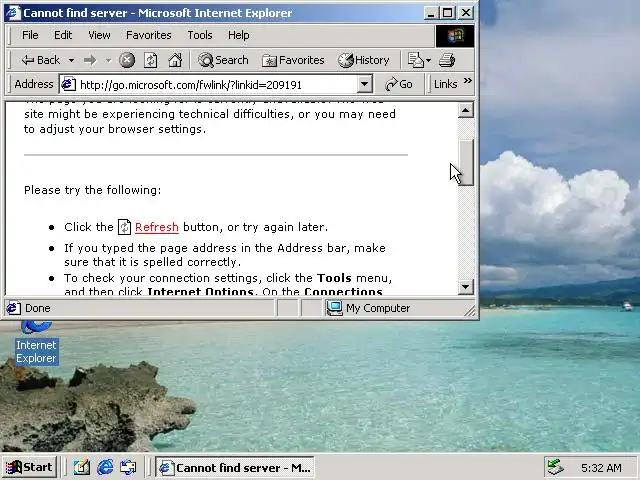640x480 pixels.
Task: Reload the page with the toolbar Refresh icon
Action: 151,60
